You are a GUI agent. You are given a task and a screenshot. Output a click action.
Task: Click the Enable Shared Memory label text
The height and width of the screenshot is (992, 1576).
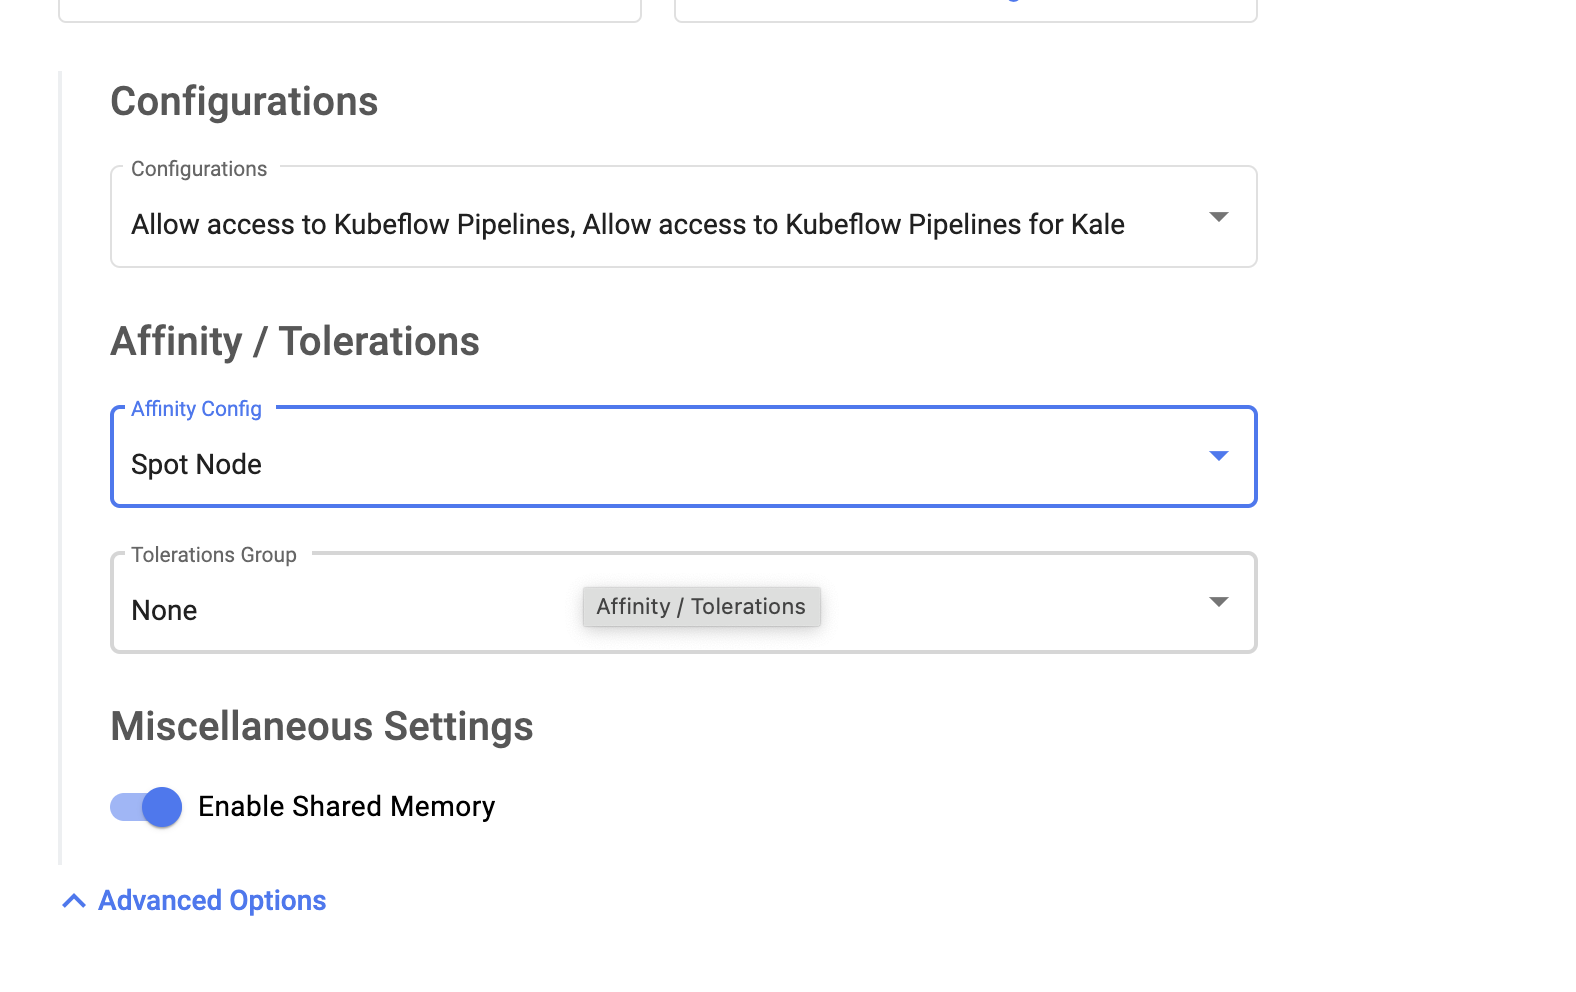[346, 807]
